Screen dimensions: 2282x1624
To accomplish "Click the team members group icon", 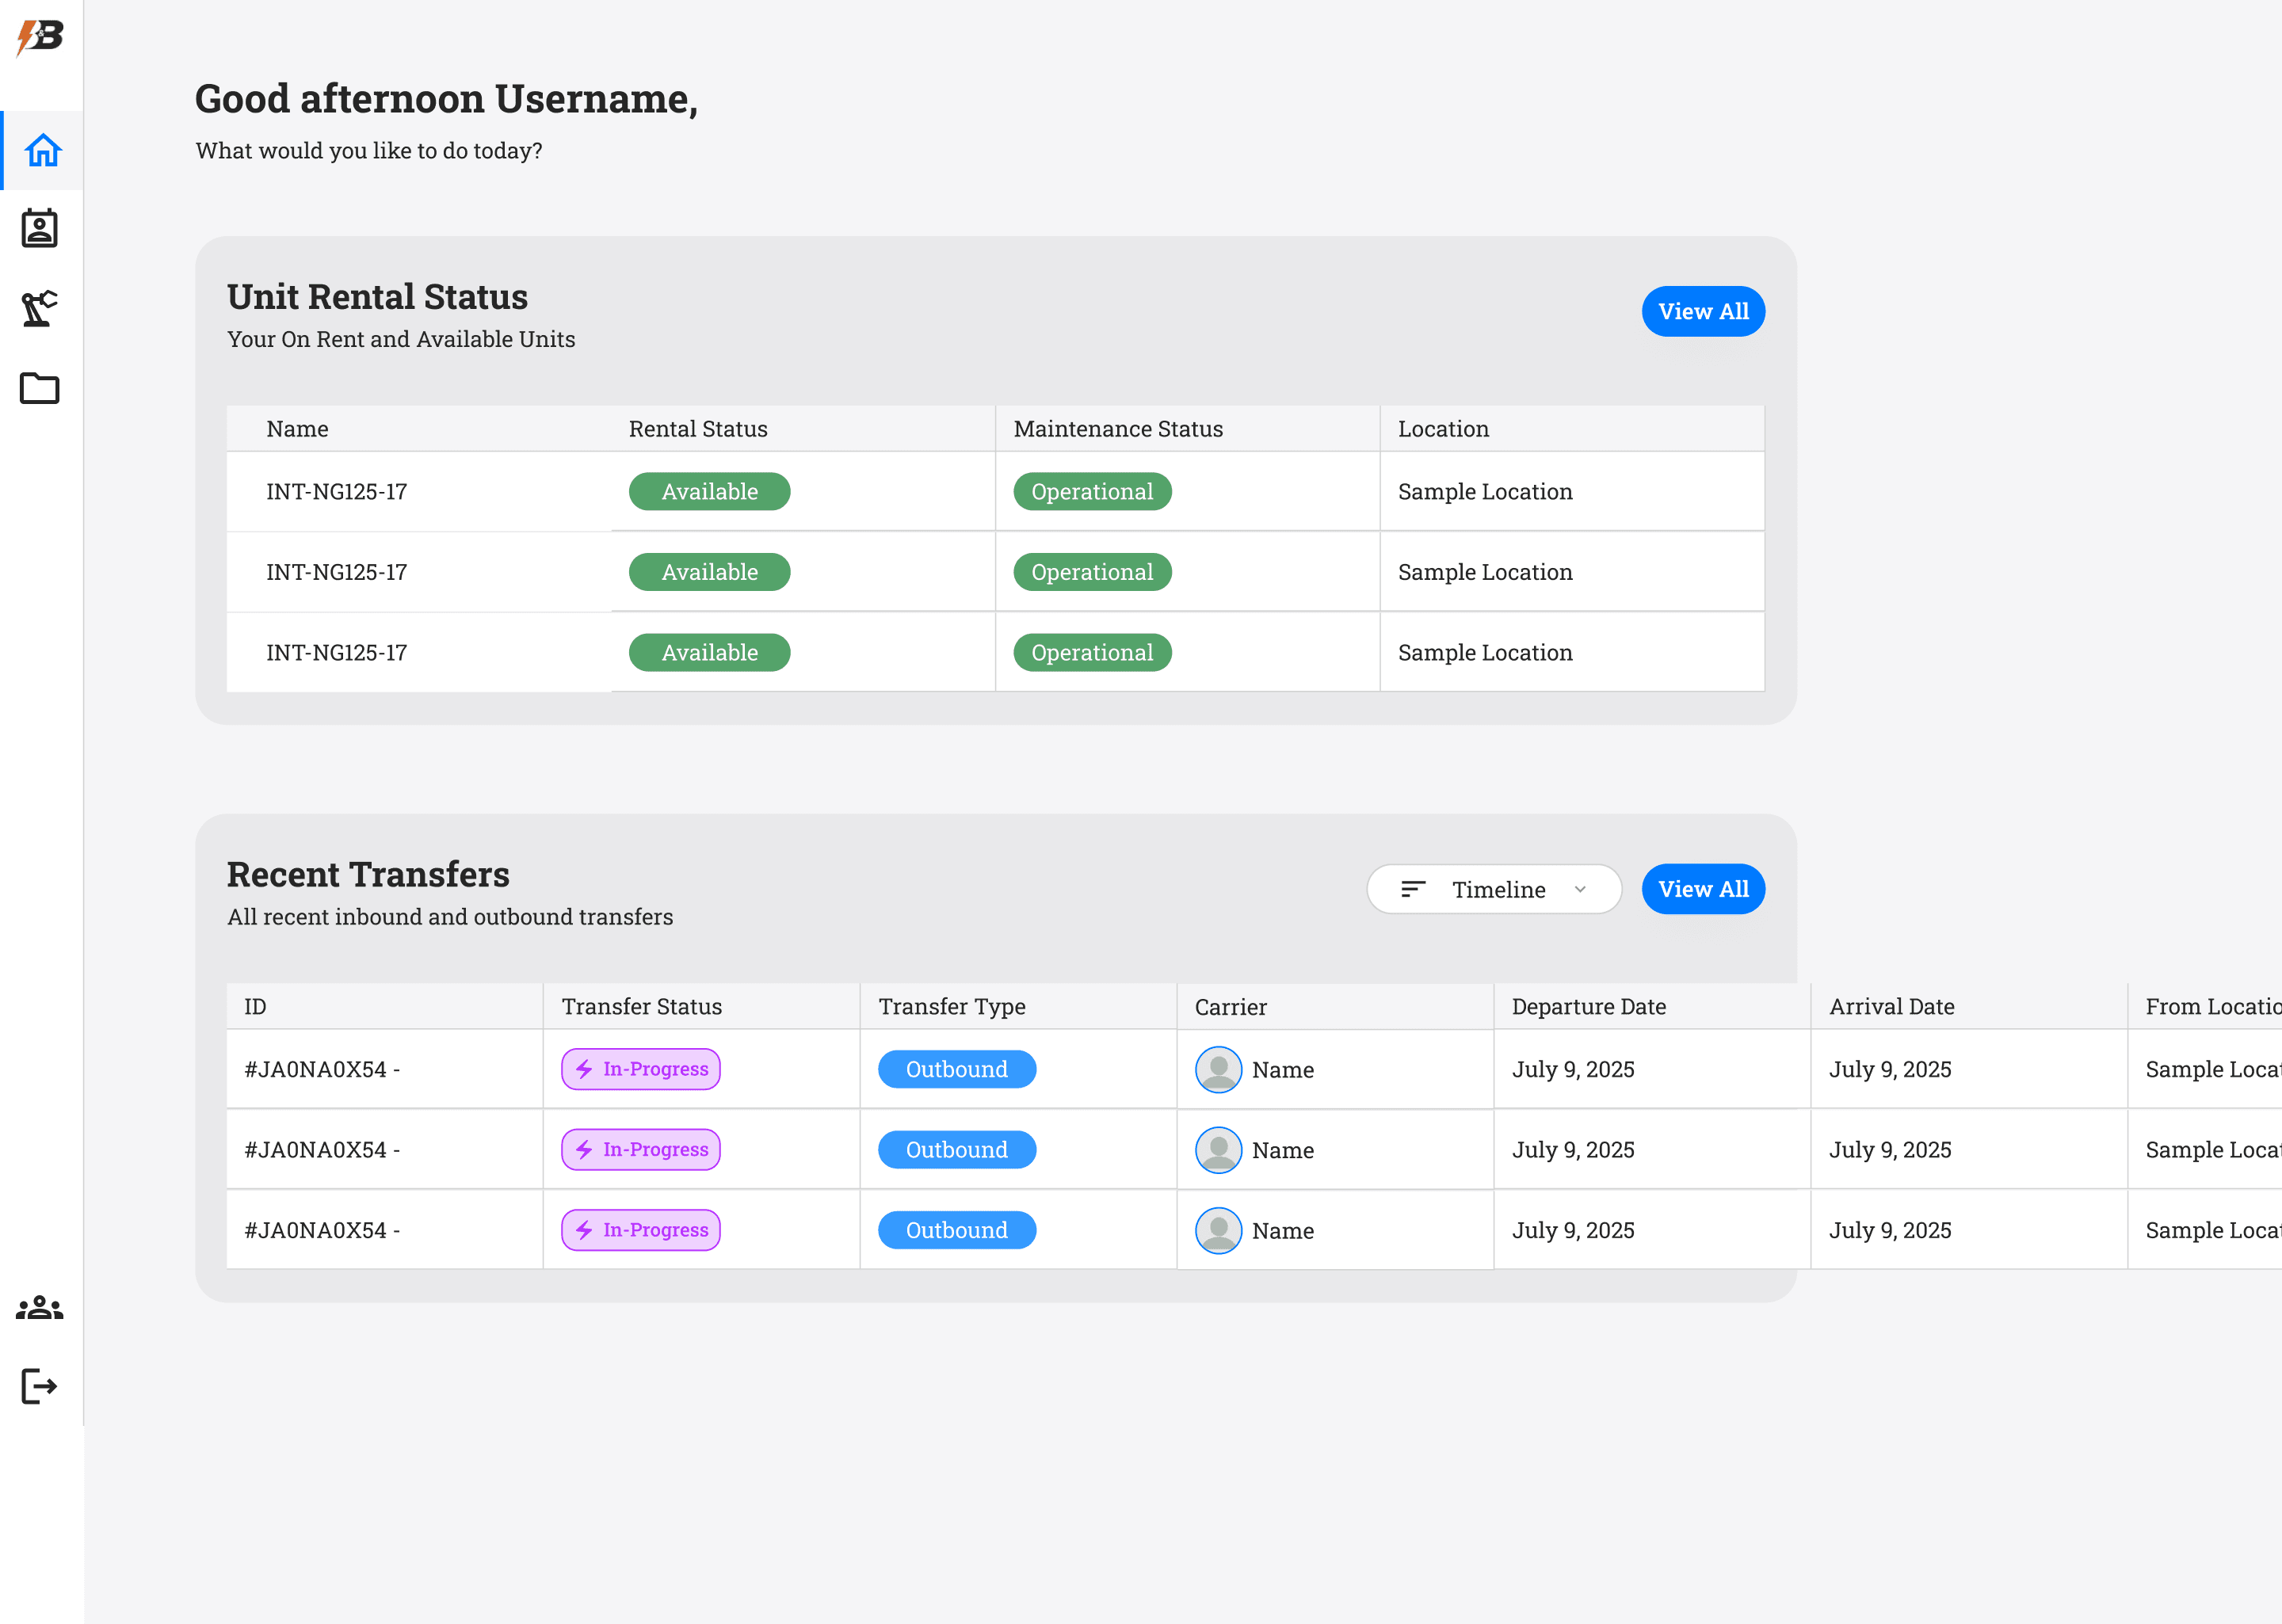I will tap(40, 1307).
